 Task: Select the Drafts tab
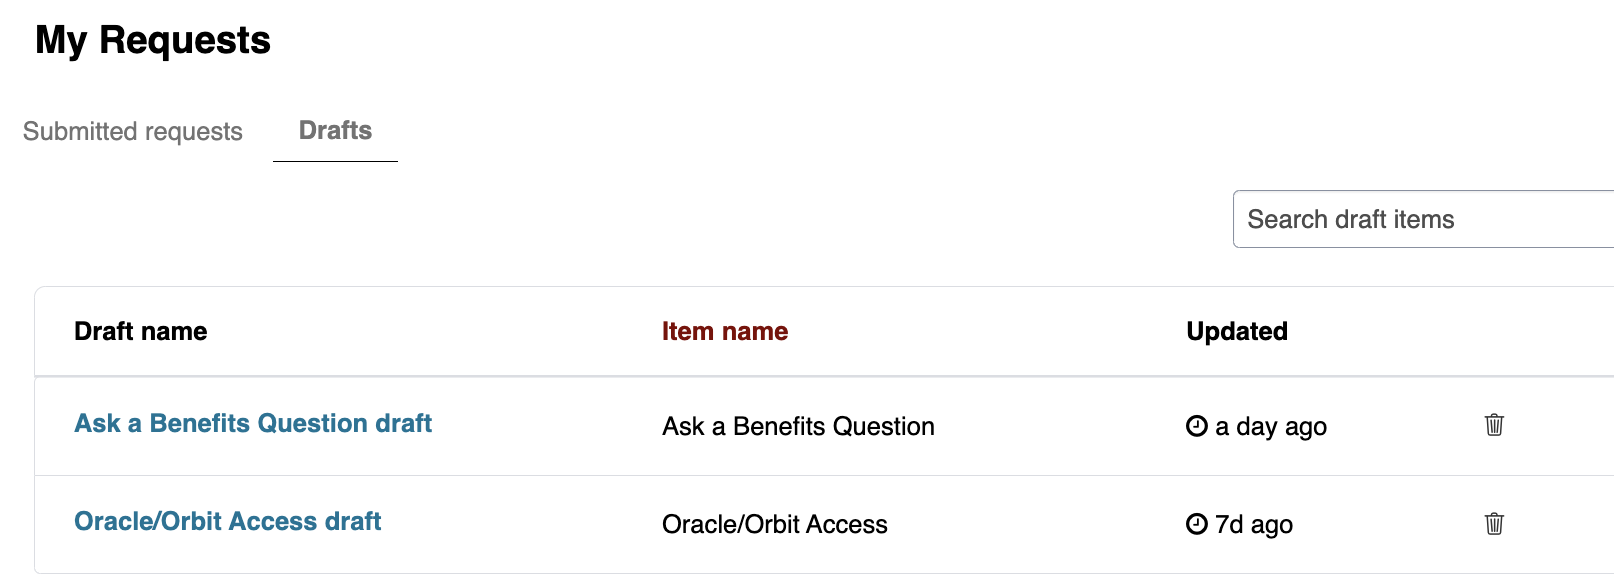coord(335,131)
